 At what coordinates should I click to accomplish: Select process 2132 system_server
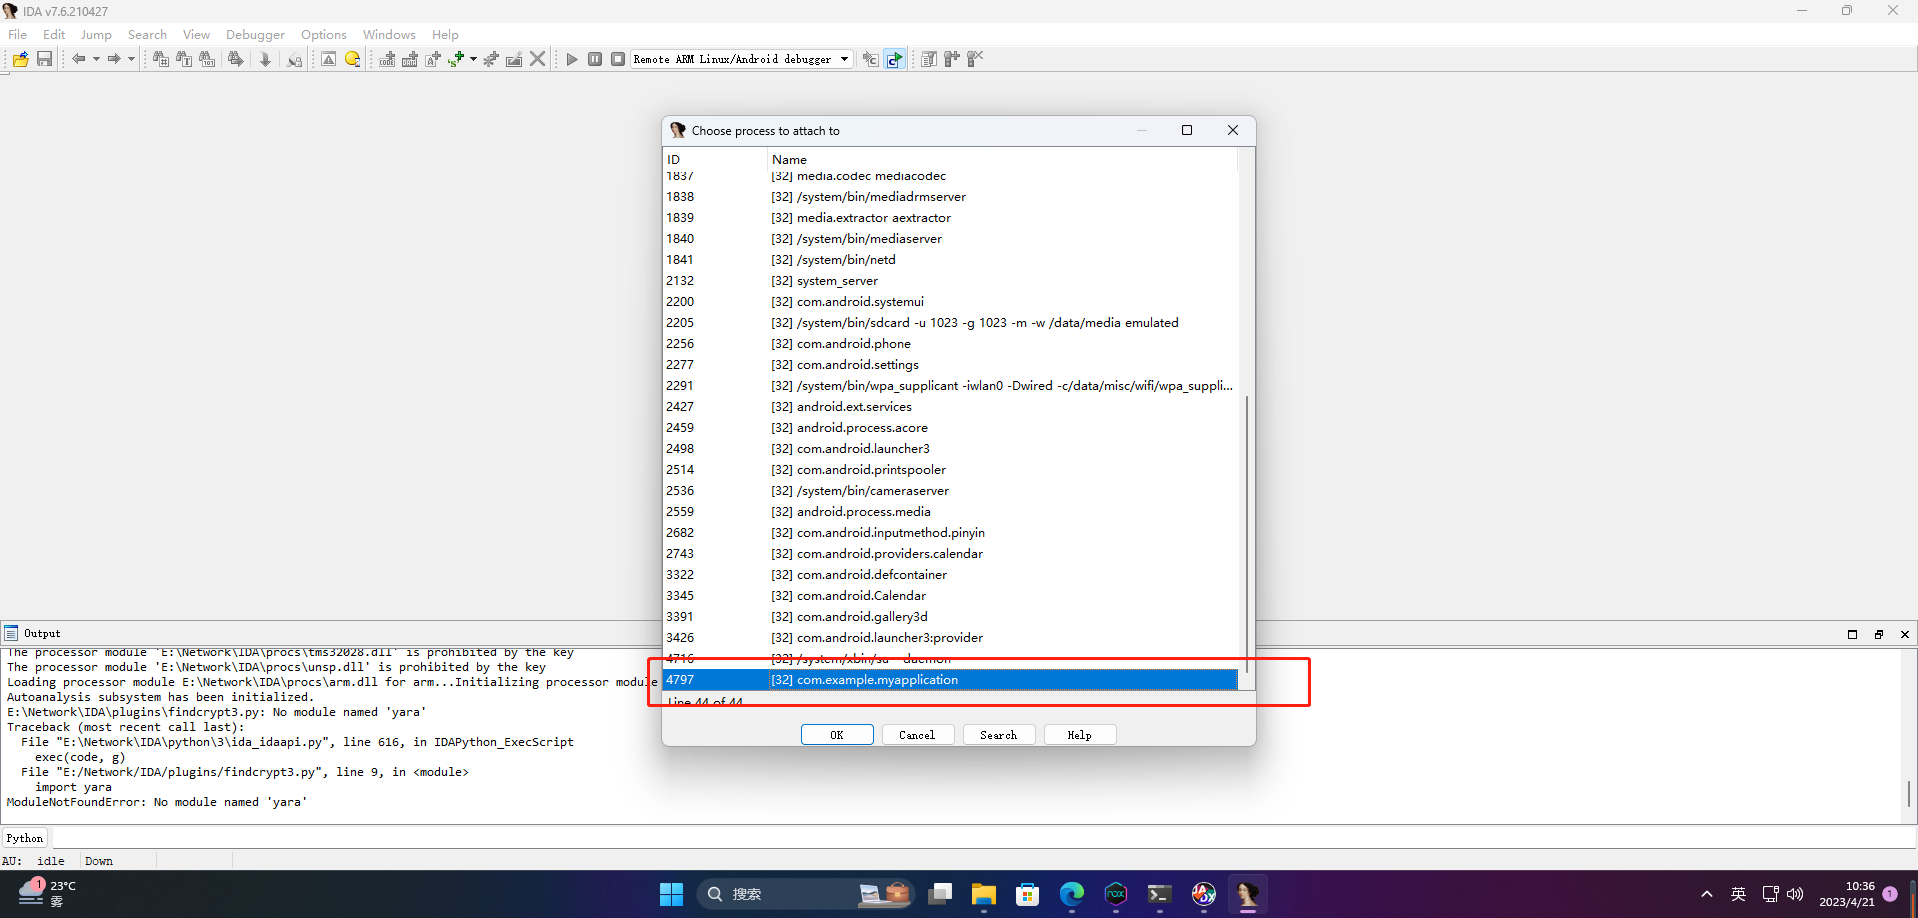coord(950,281)
